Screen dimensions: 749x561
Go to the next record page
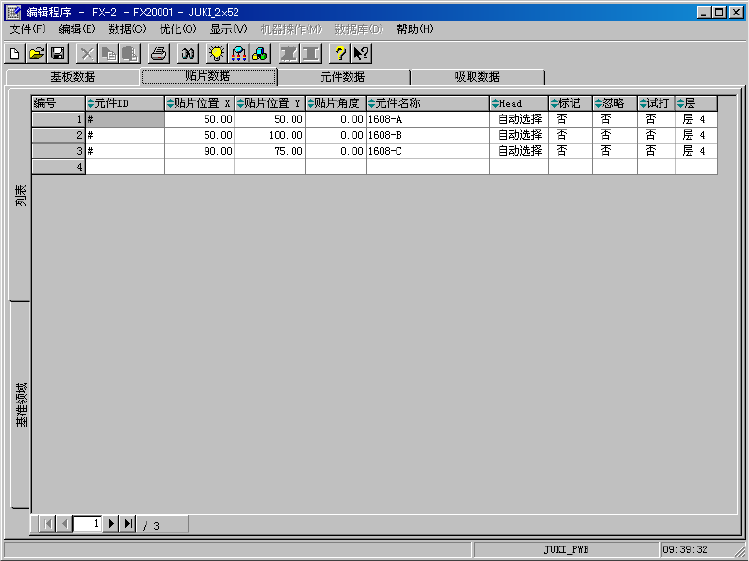coord(111,524)
